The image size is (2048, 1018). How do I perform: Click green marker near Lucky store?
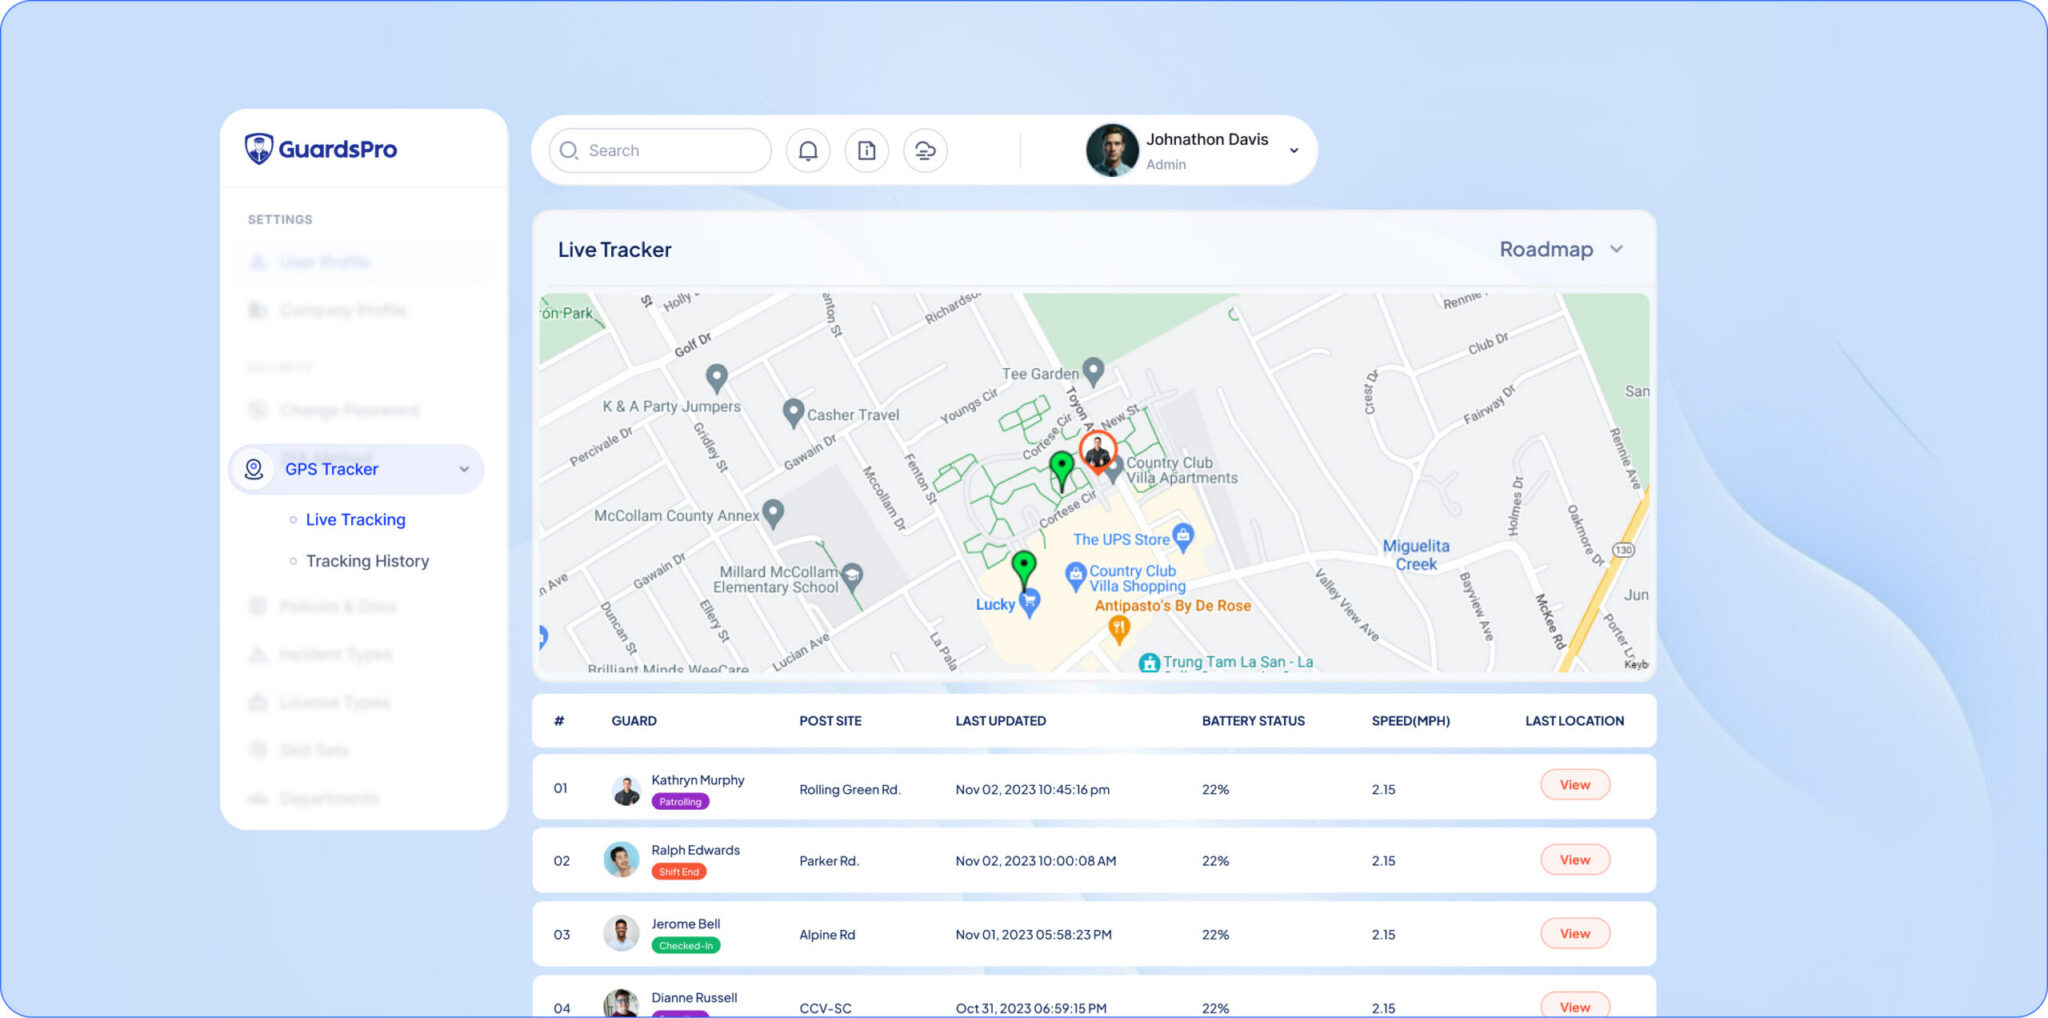[1023, 566]
